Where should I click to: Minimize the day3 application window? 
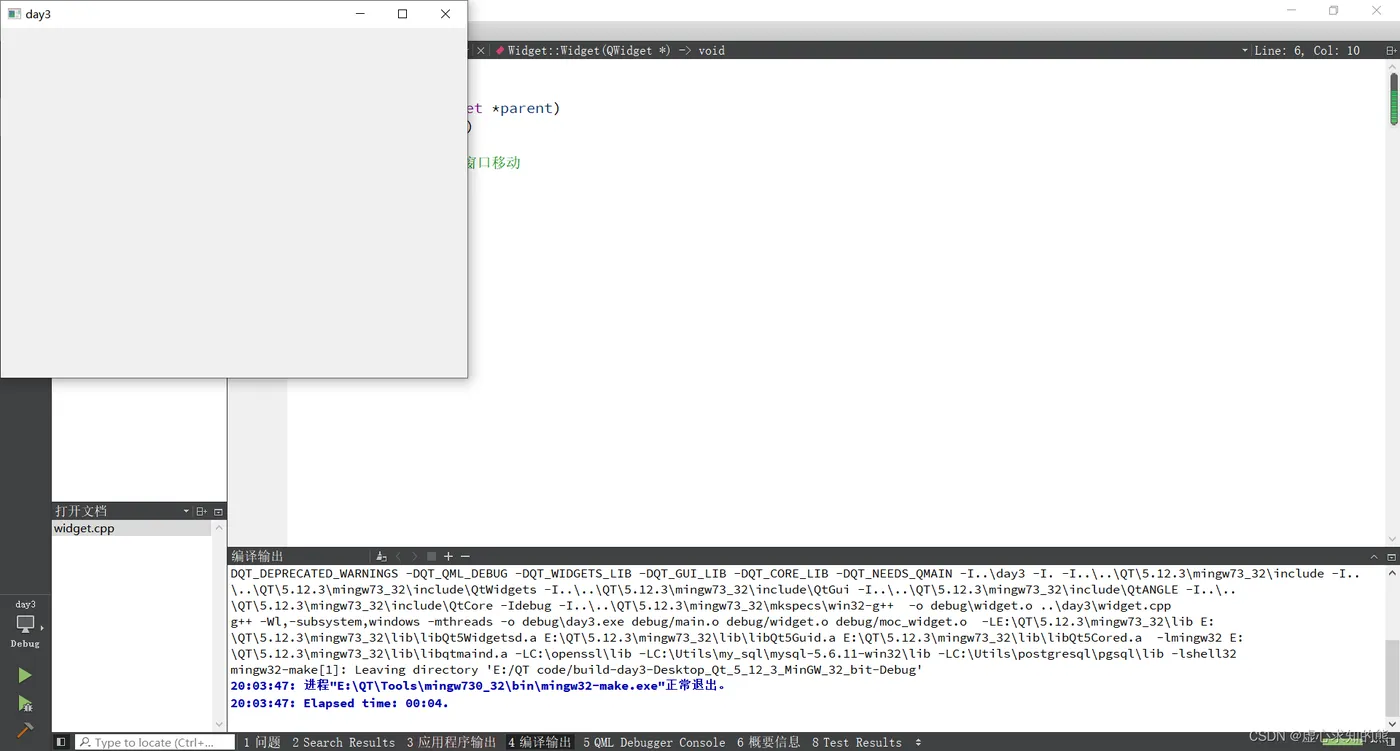(360, 14)
